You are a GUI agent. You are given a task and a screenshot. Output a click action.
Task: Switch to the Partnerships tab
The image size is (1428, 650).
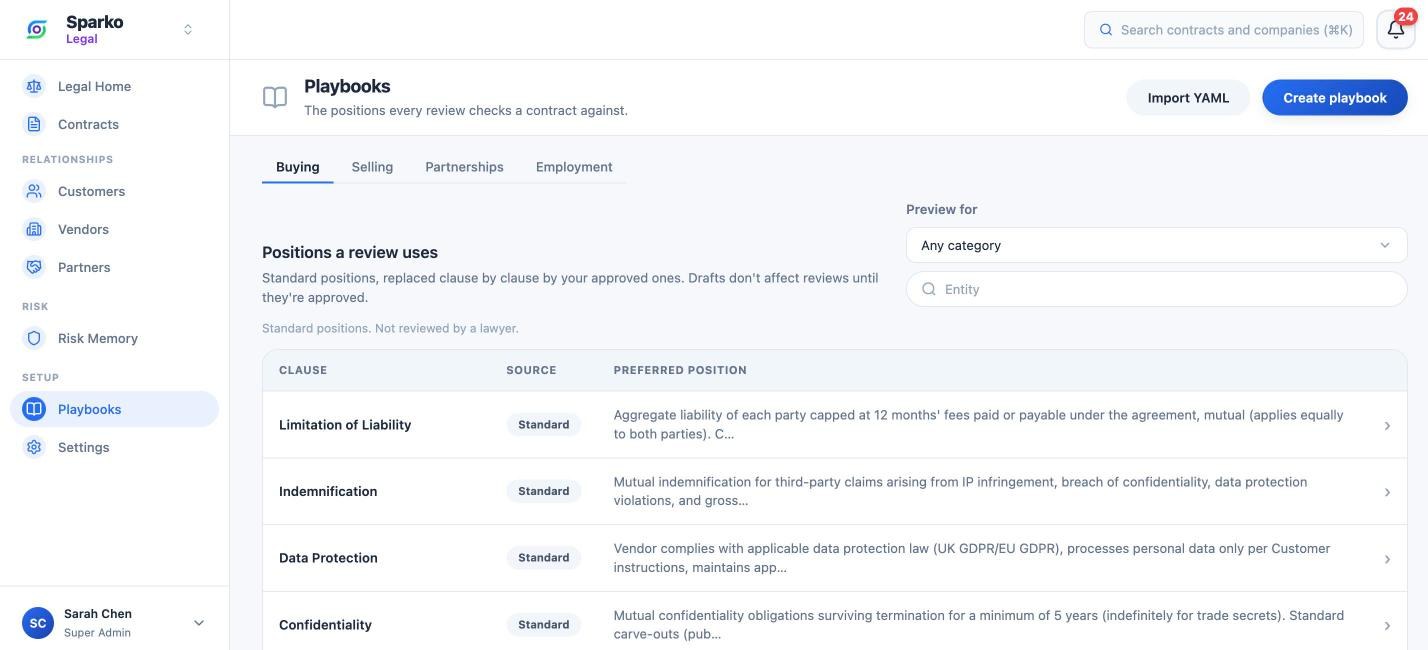(464, 167)
